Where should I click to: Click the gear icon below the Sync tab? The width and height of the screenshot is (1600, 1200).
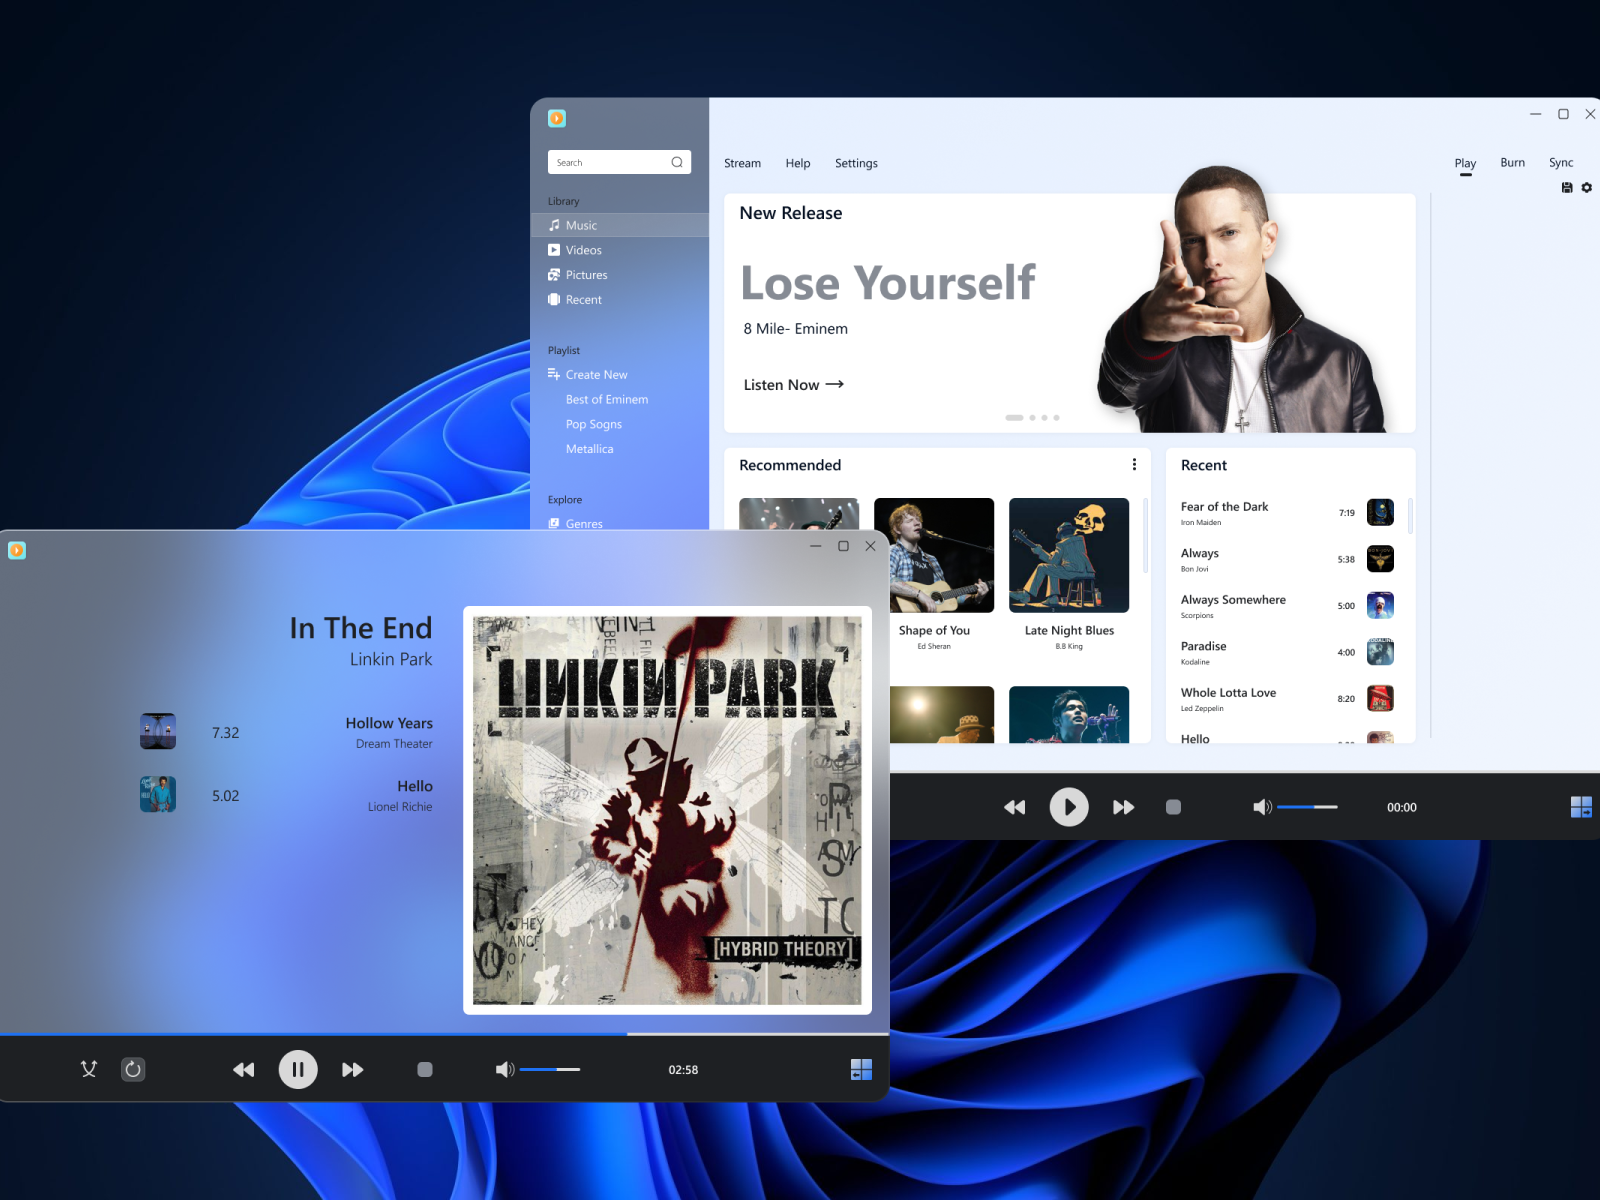[x=1586, y=187]
